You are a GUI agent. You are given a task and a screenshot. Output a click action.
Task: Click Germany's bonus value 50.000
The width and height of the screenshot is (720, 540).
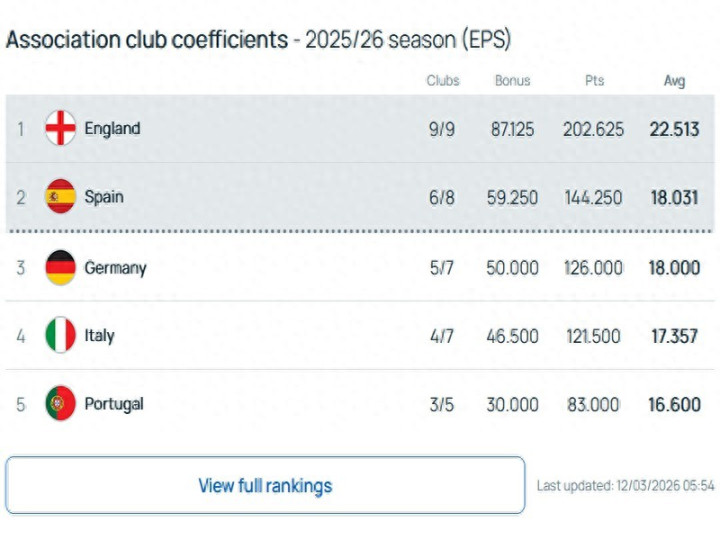coord(512,268)
